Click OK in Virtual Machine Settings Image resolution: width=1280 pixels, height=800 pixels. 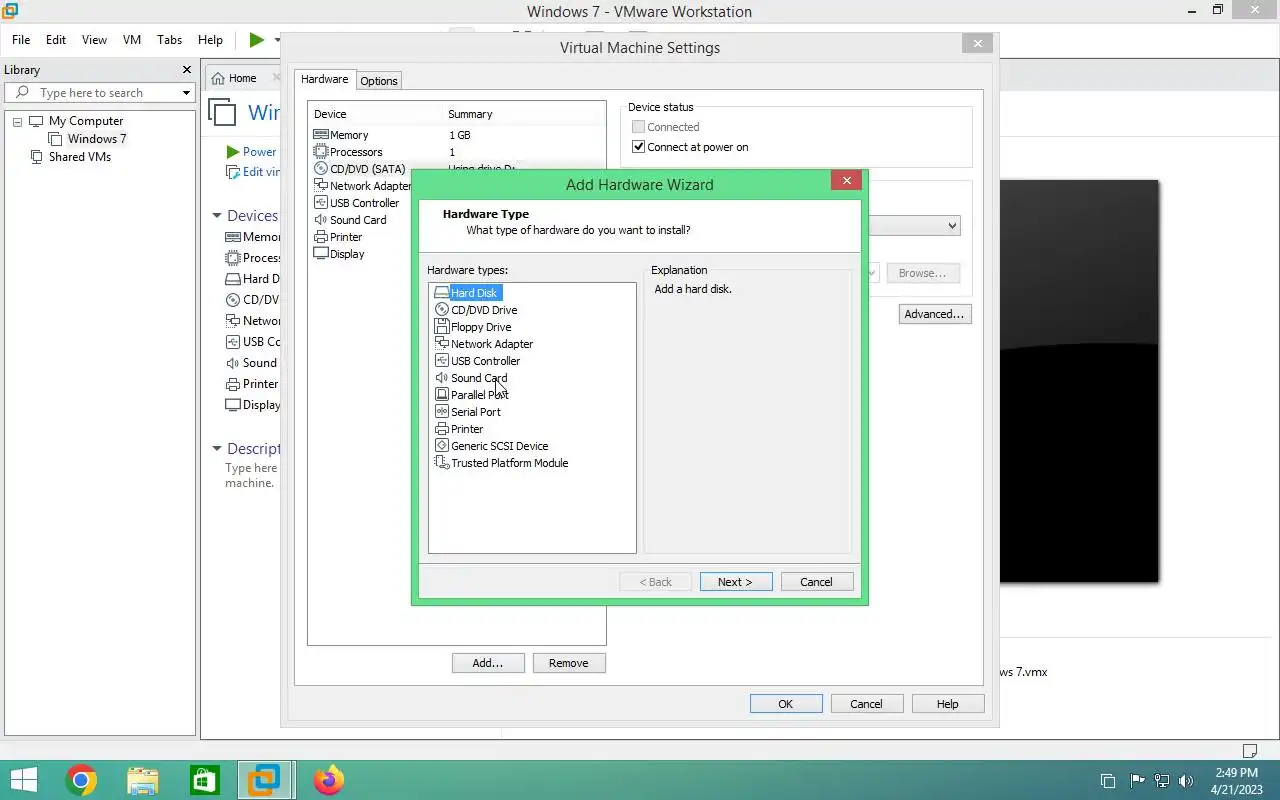coord(786,704)
